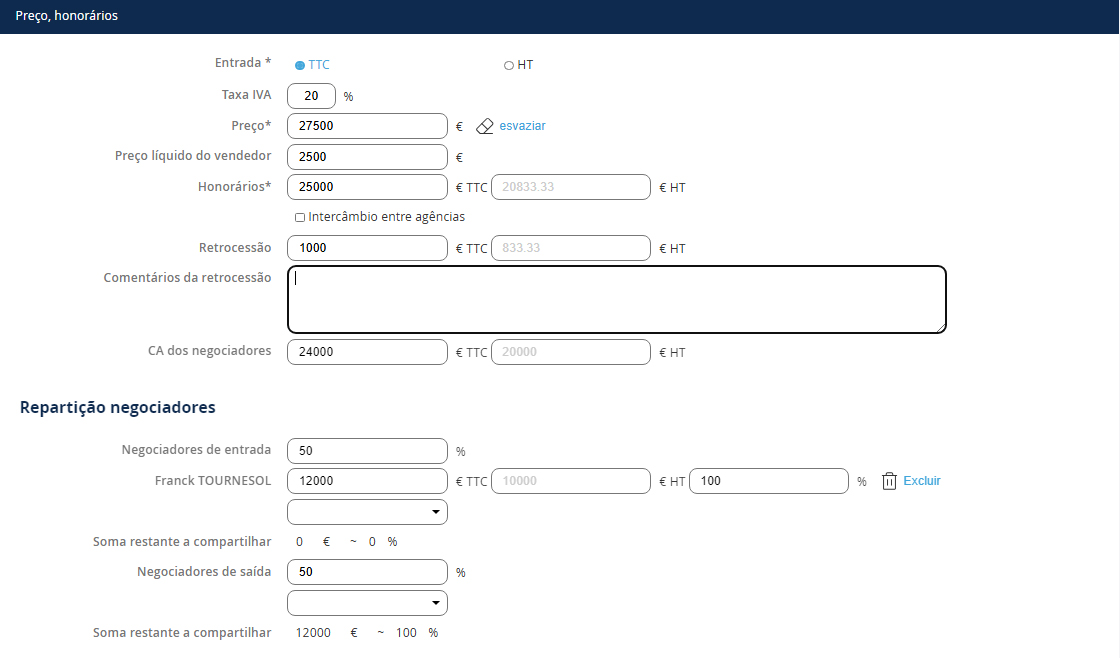Viewport: 1120px width, 658px height.
Task: Click the eraser icon next to Preço
Action: pyautogui.click(x=485, y=126)
